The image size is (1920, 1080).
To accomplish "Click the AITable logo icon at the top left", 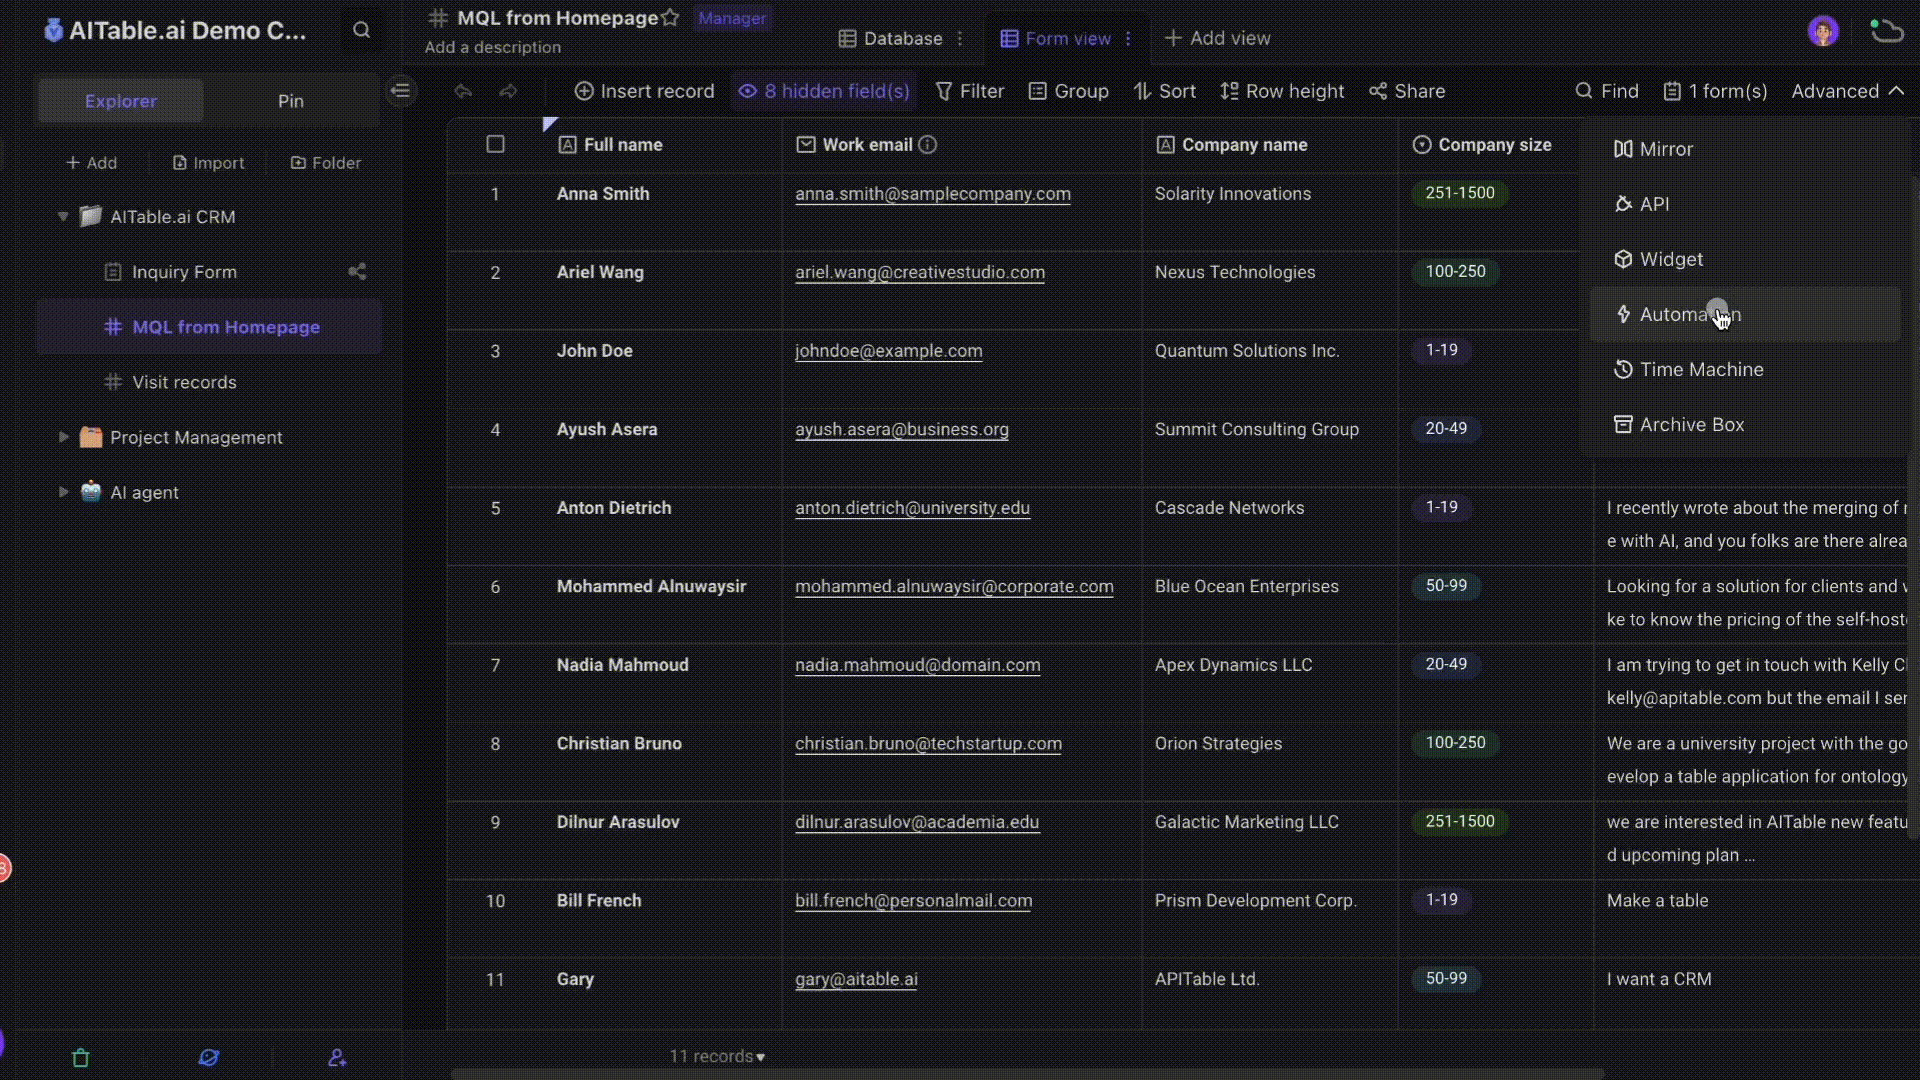I will [x=53, y=30].
